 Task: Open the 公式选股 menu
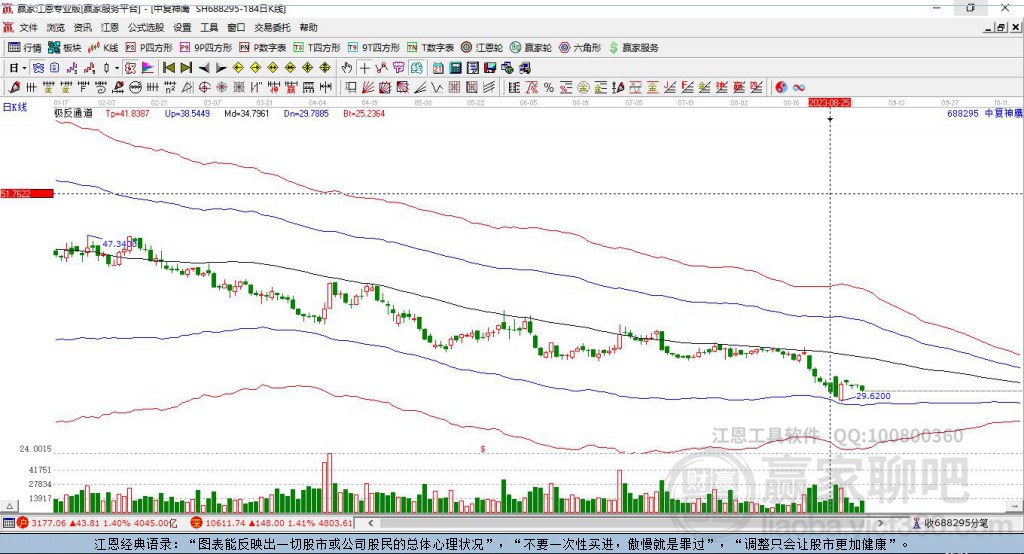tap(146, 27)
